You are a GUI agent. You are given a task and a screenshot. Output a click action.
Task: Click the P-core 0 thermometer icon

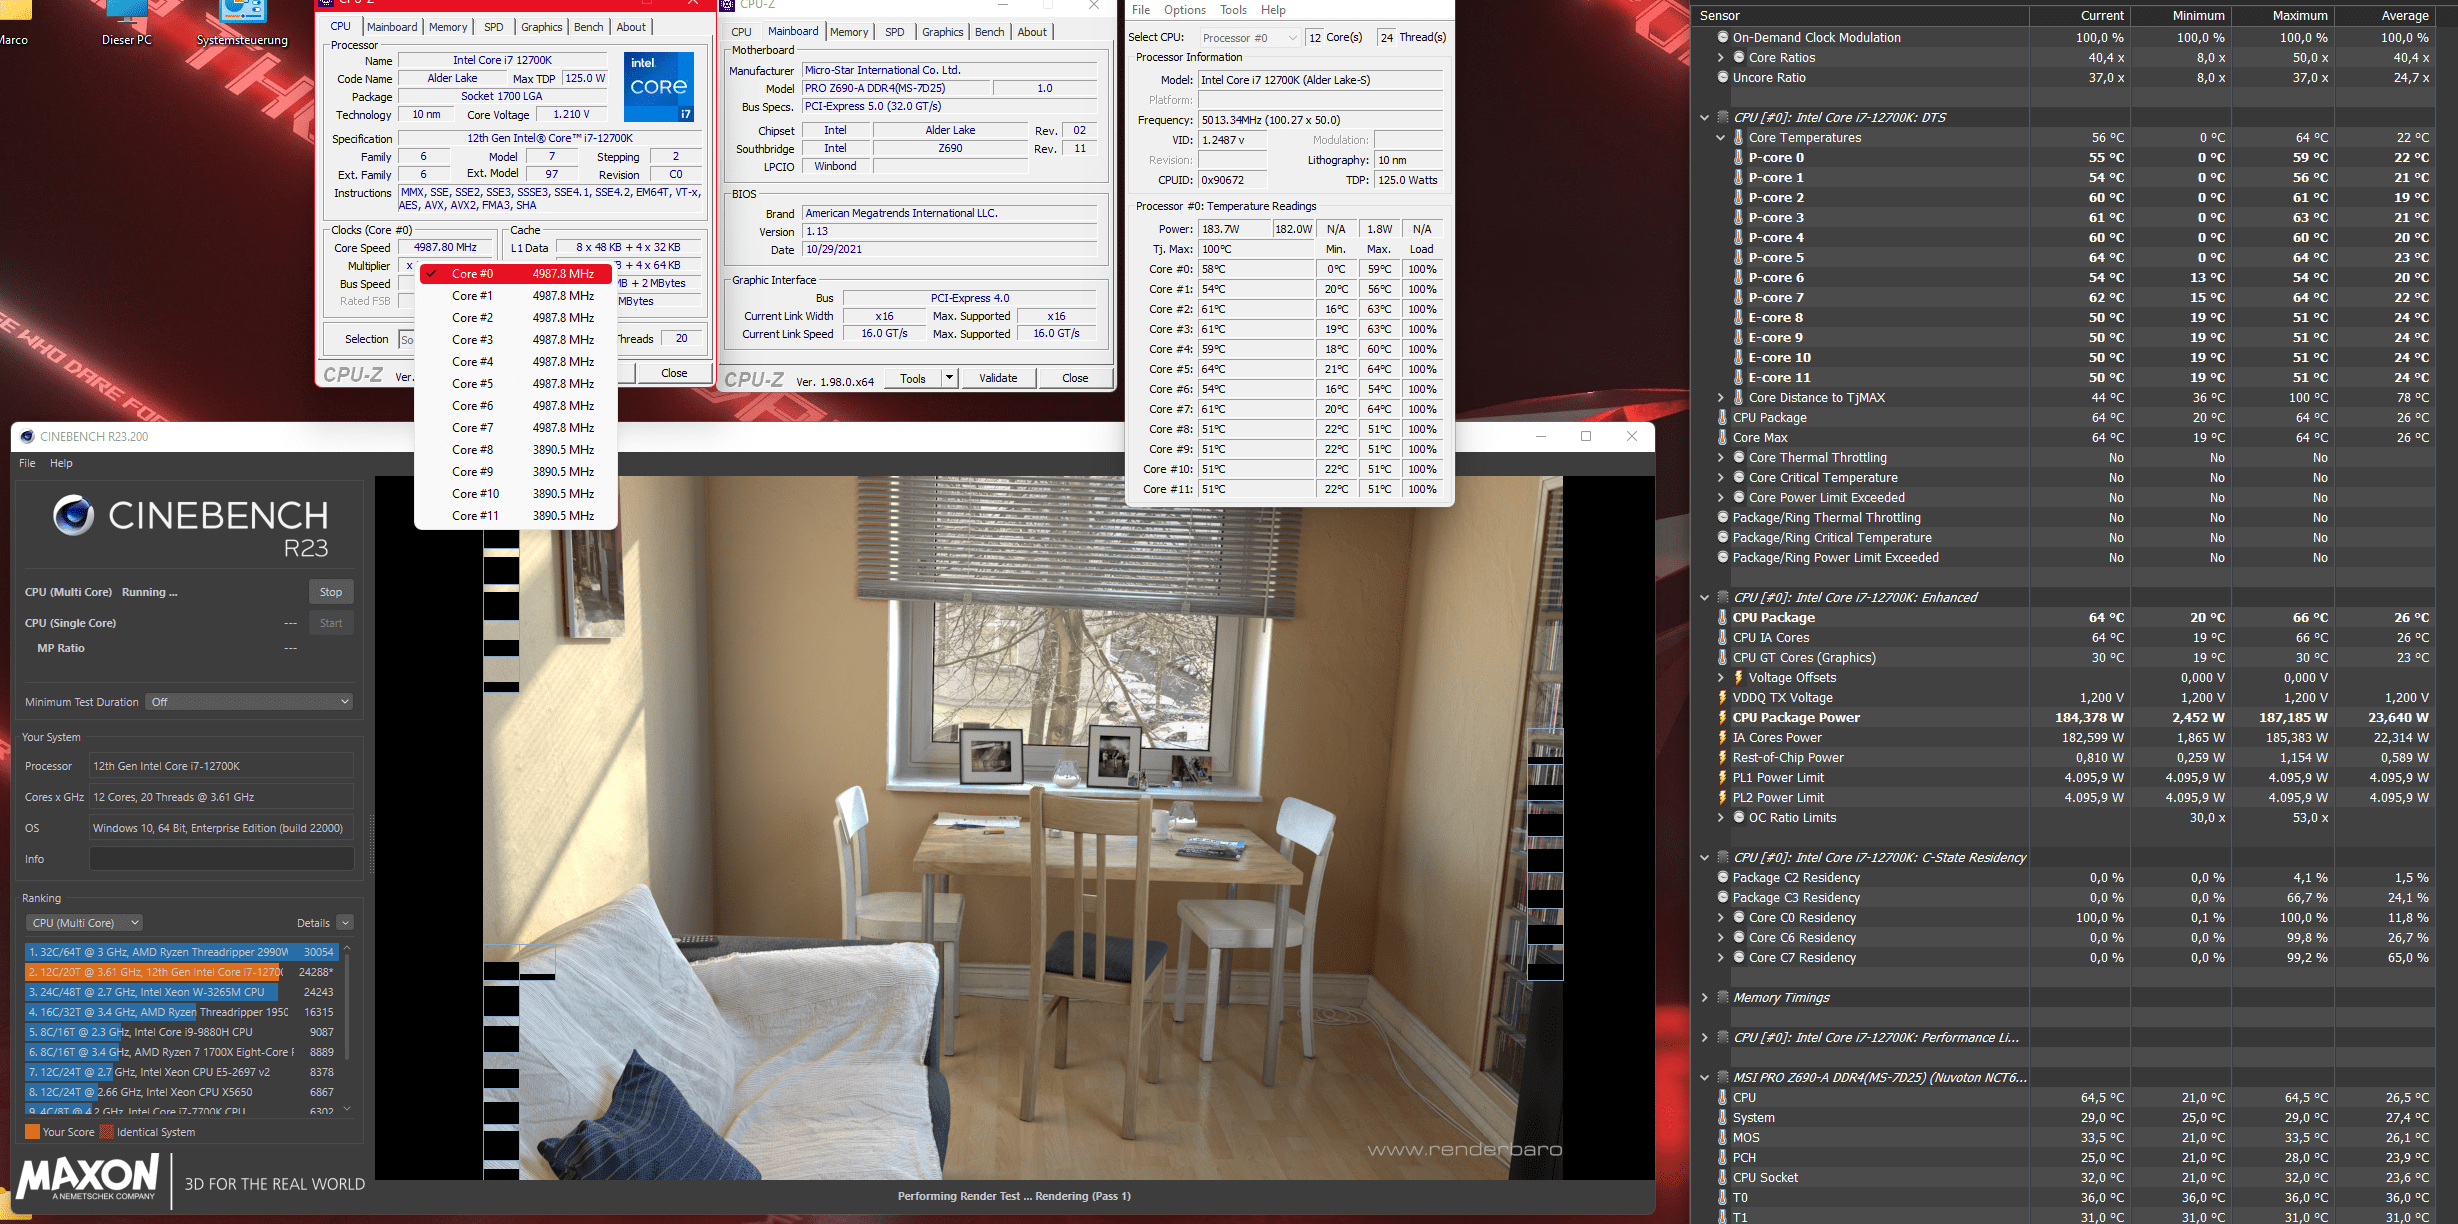1738,157
